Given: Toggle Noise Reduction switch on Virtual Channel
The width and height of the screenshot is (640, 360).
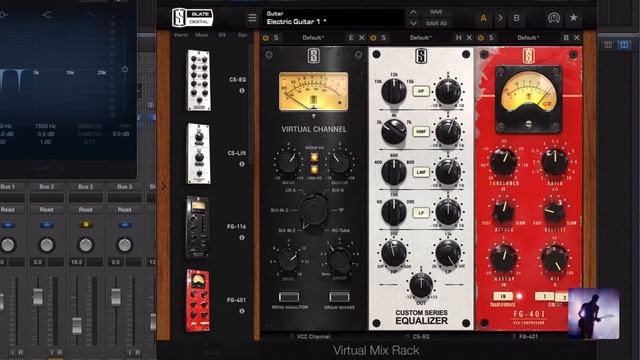Looking at the screenshot, I should pos(289,297).
